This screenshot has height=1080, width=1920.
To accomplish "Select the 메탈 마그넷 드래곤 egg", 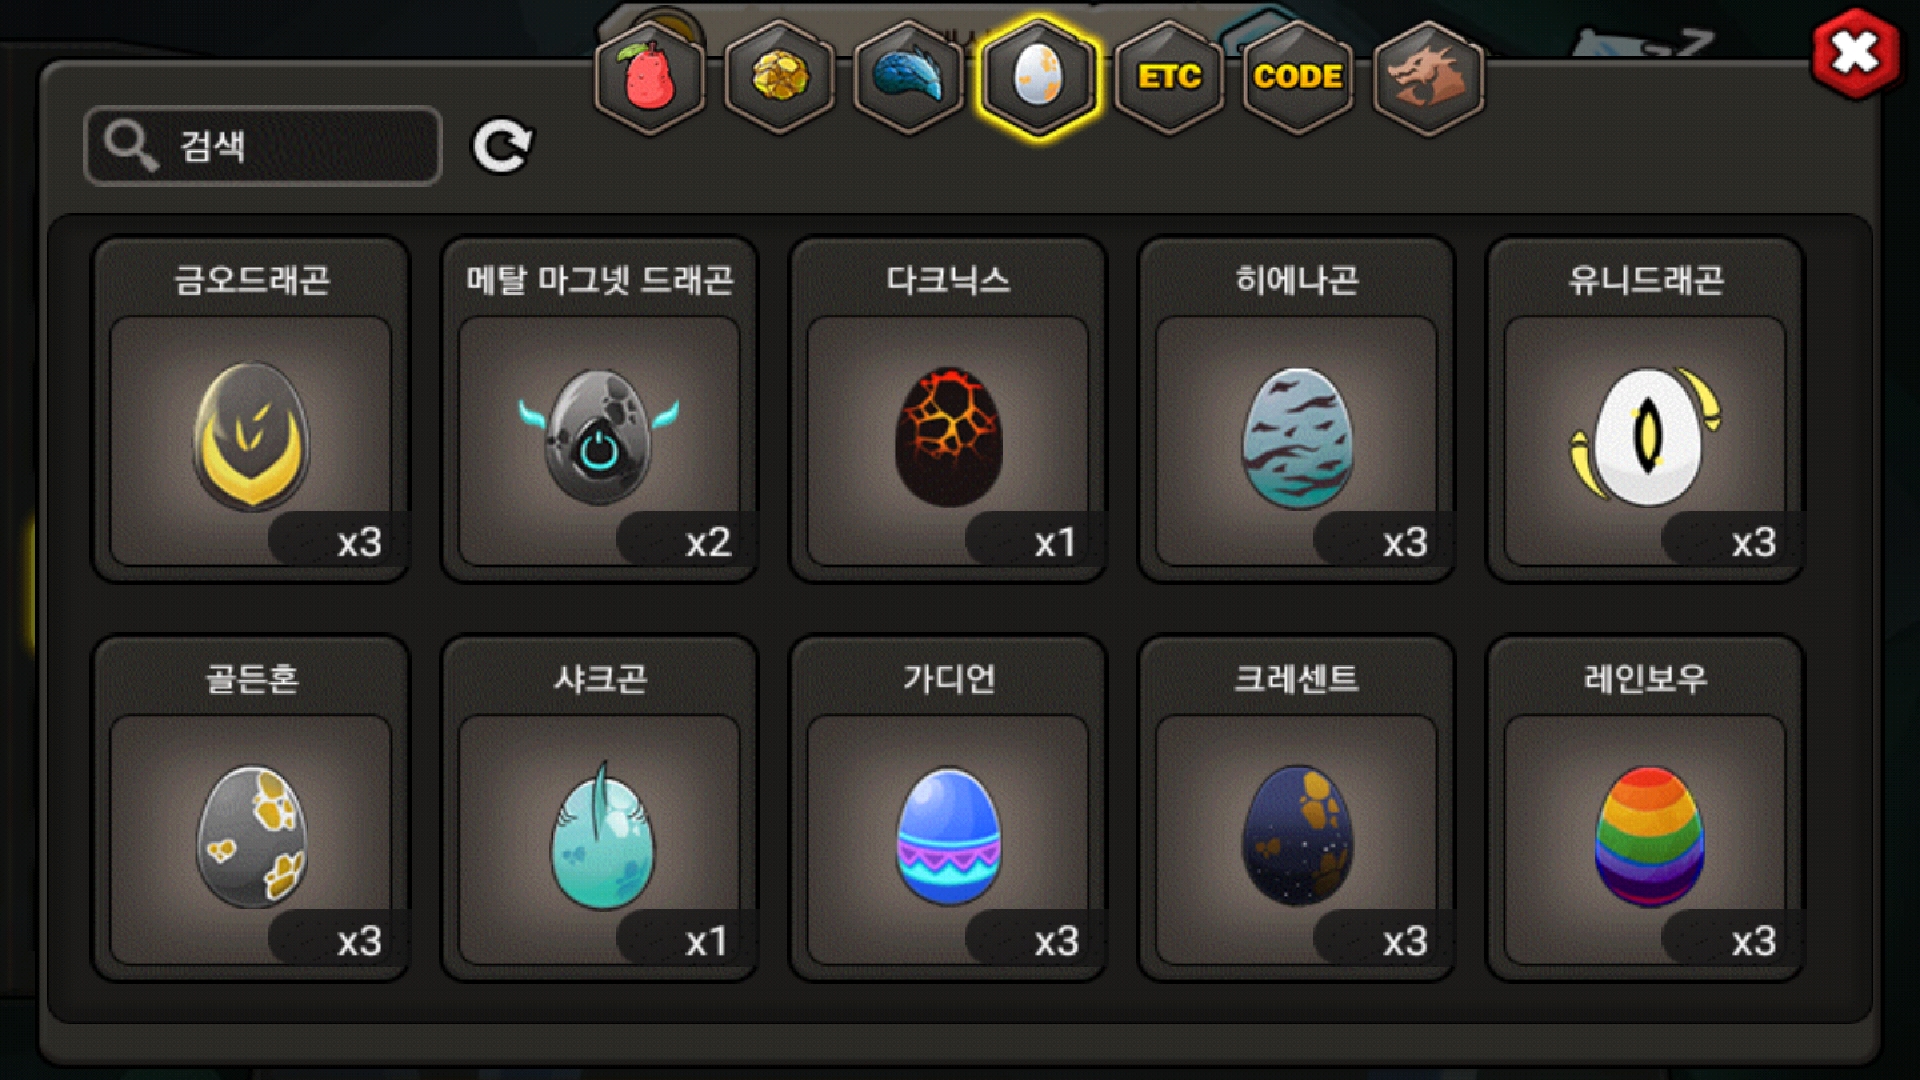I will click(x=600, y=409).
